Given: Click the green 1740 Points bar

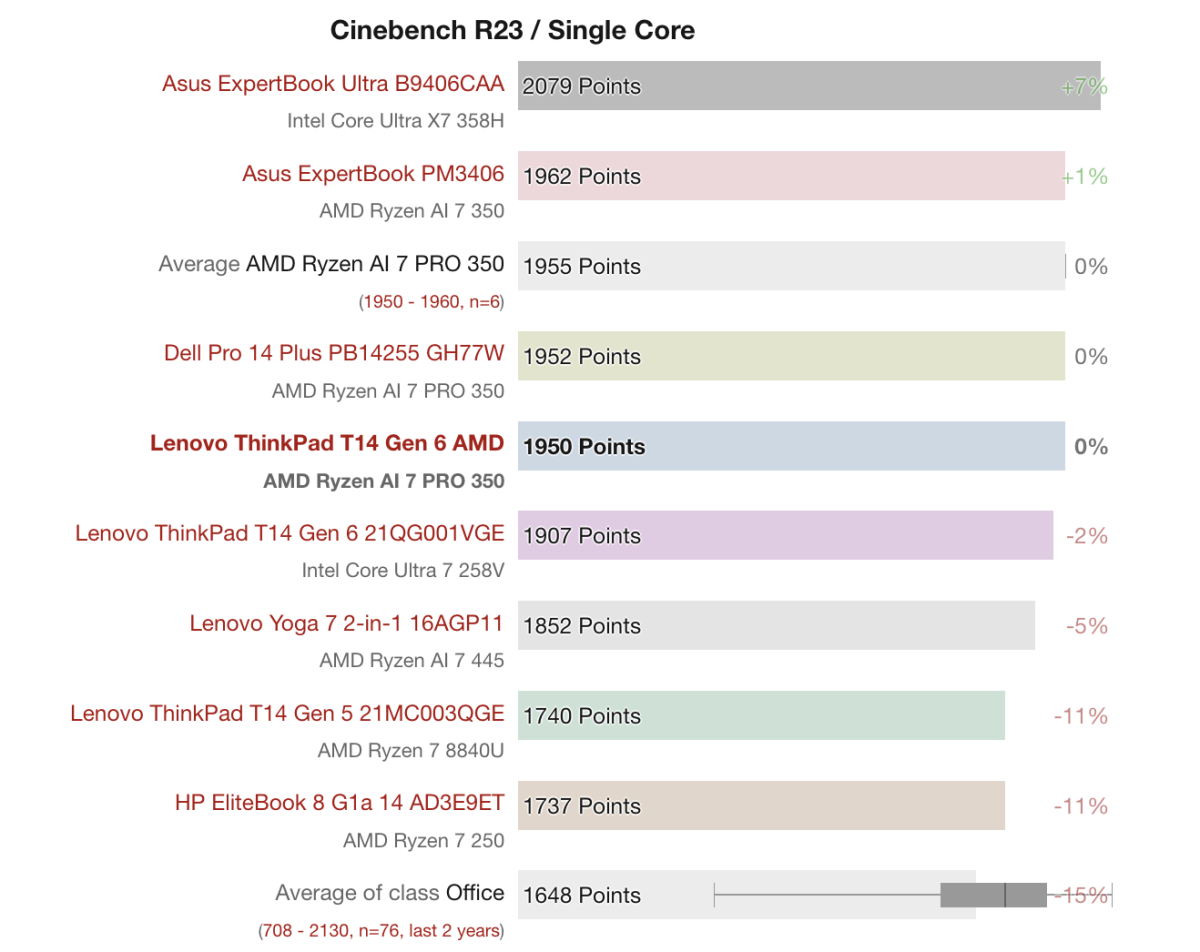Looking at the screenshot, I should pyautogui.click(x=760, y=716).
